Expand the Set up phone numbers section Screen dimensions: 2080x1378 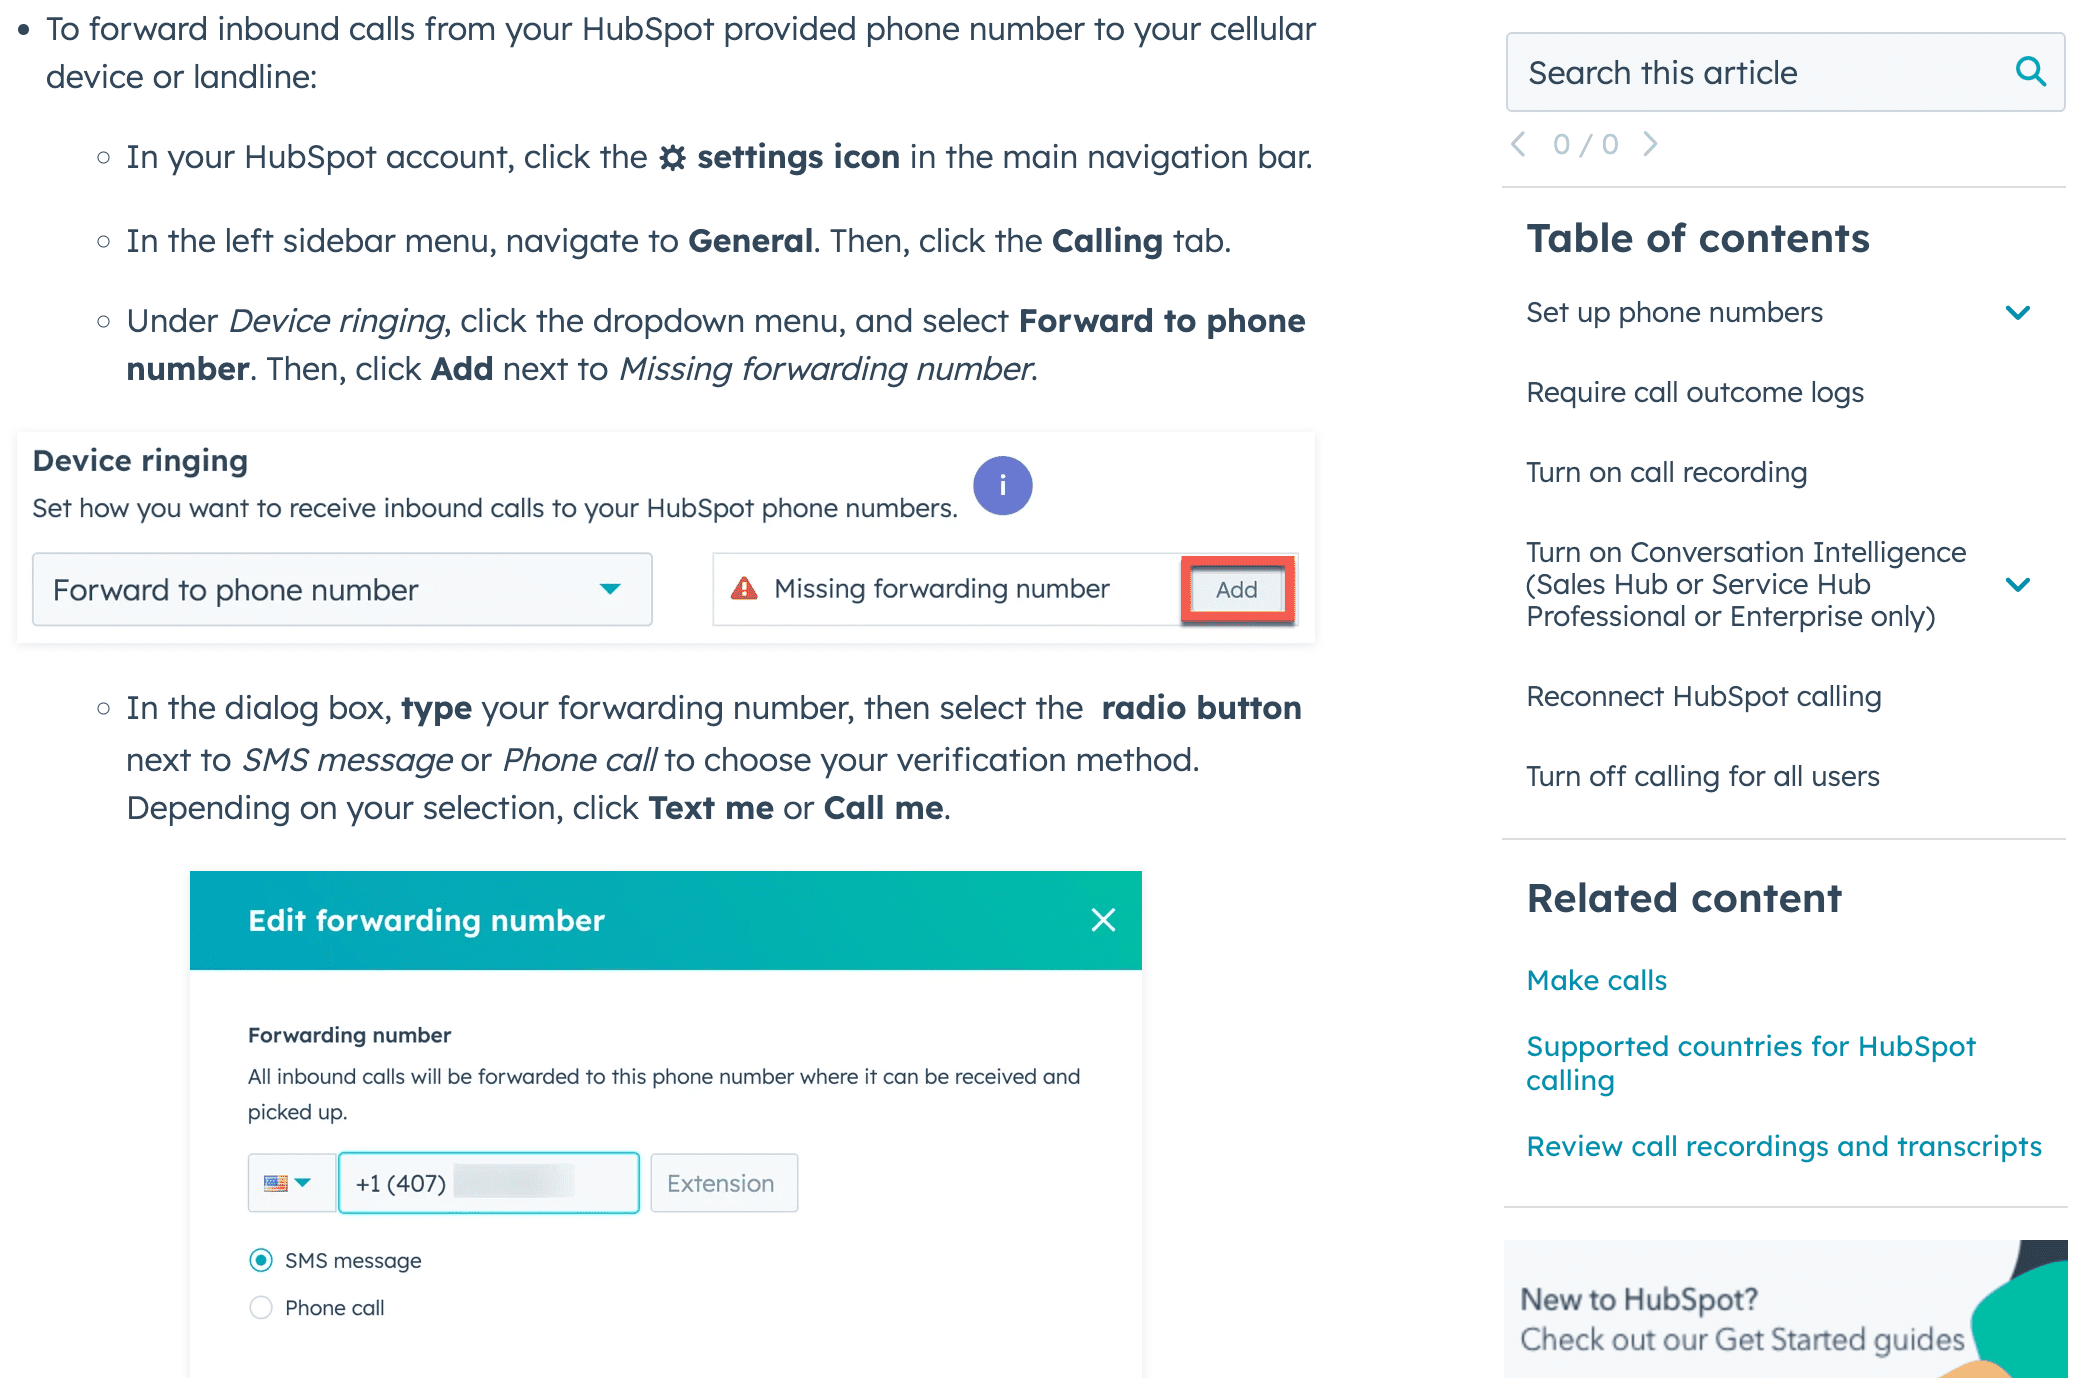tap(2019, 313)
